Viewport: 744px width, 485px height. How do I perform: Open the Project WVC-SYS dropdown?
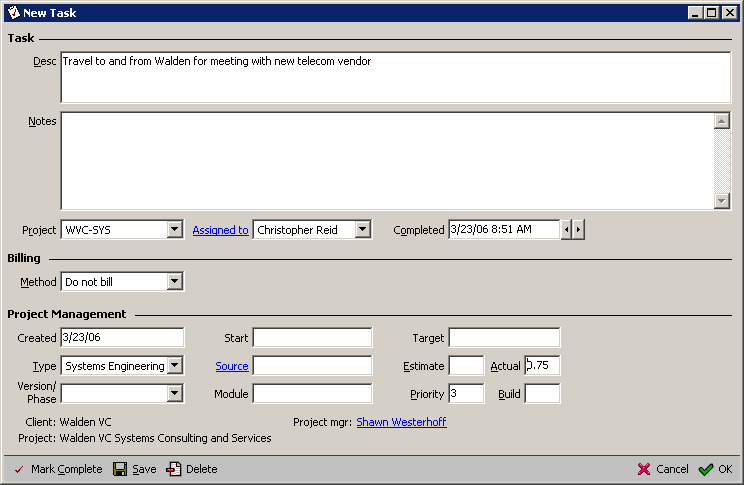(x=174, y=230)
